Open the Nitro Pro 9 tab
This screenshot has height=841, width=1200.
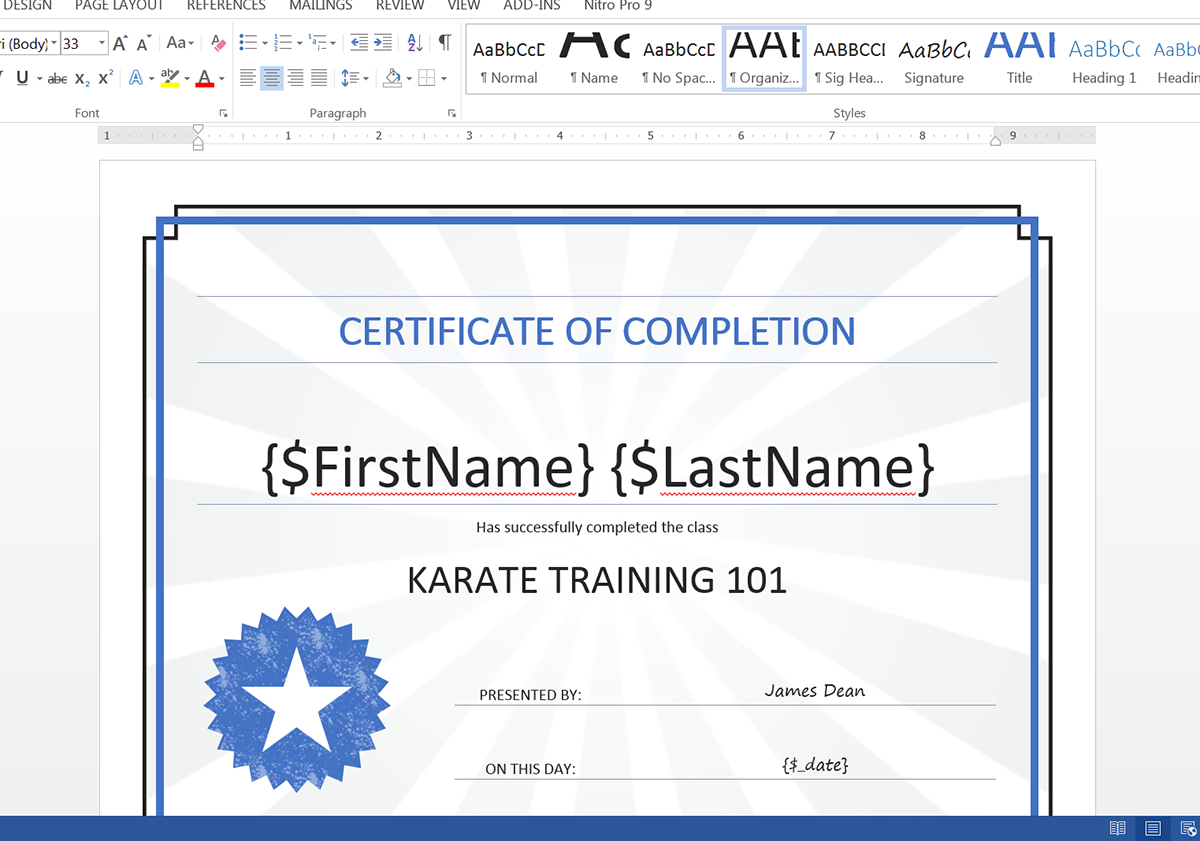(x=618, y=6)
